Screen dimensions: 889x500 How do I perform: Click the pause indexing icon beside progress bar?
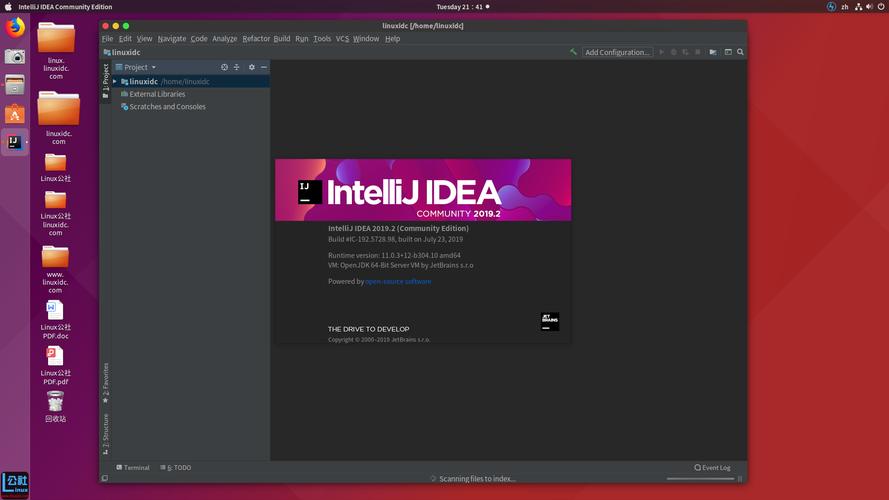click(x=740, y=478)
